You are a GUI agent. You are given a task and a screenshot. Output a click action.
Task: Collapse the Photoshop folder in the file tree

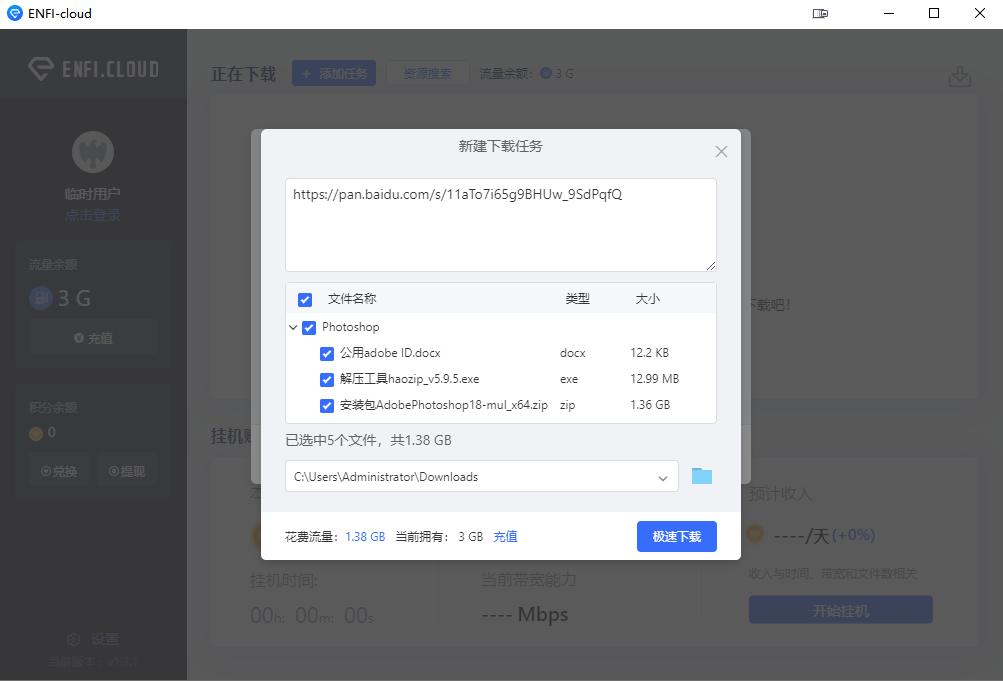pyautogui.click(x=293, y=327)
